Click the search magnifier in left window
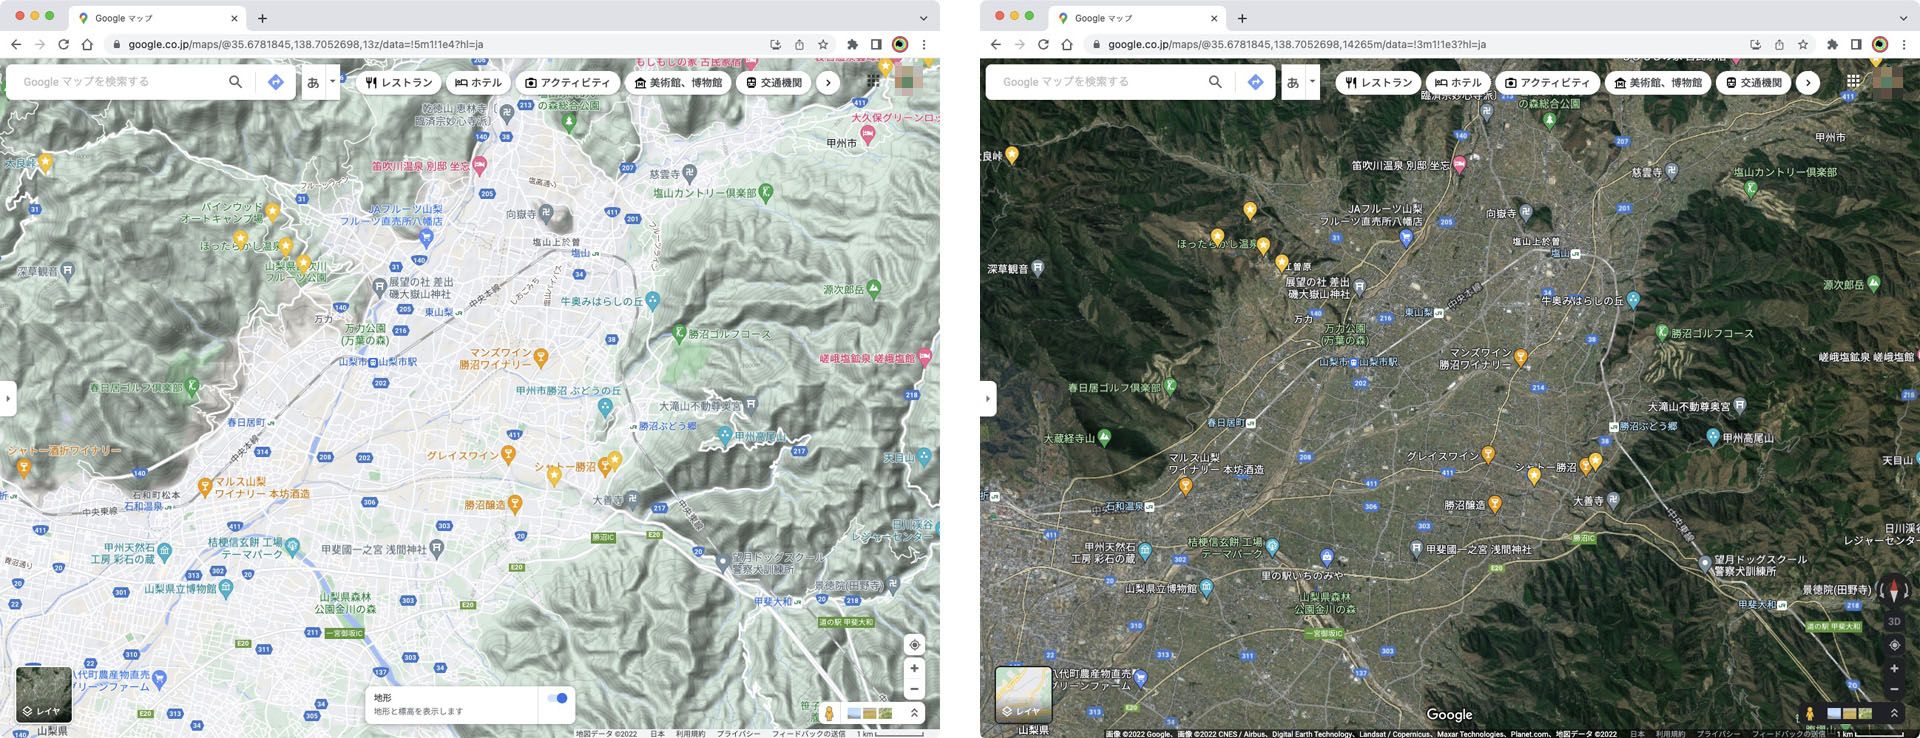 point(235,82)
